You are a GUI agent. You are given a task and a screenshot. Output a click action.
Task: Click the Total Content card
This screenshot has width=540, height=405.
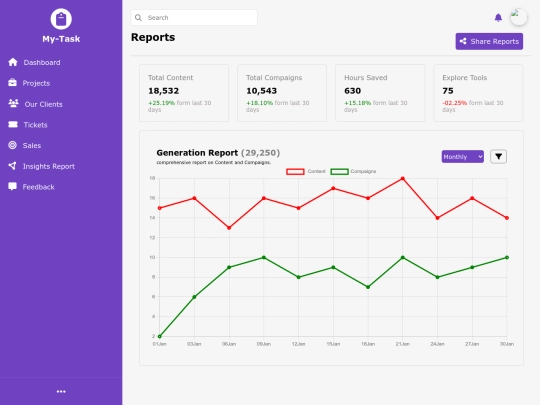[x=184, y=93]
